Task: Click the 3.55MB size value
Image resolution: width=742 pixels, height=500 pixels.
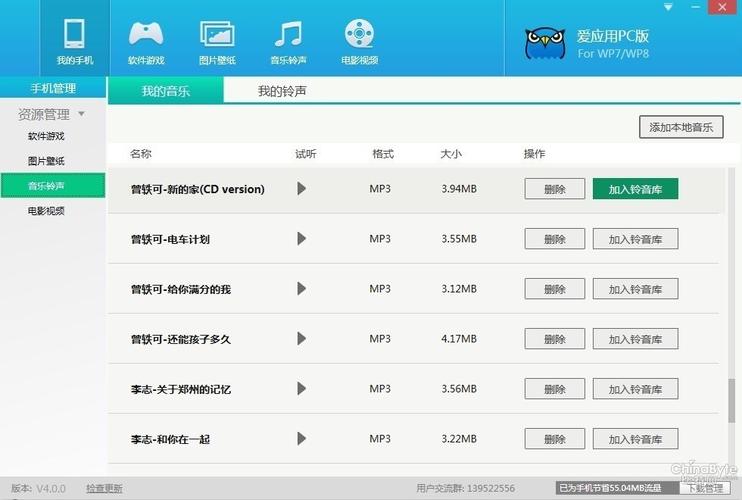Action: click(459, 238)
